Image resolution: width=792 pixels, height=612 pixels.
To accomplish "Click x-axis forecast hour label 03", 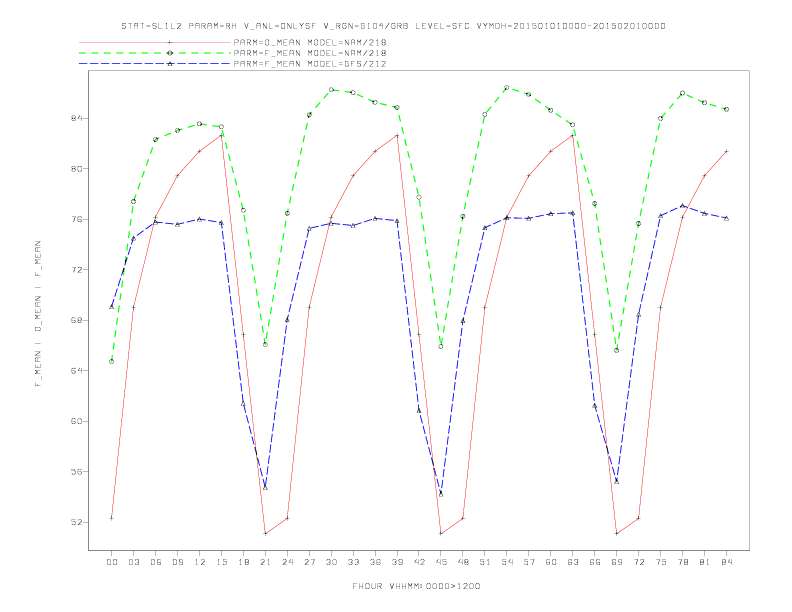I will click(133, 562).
